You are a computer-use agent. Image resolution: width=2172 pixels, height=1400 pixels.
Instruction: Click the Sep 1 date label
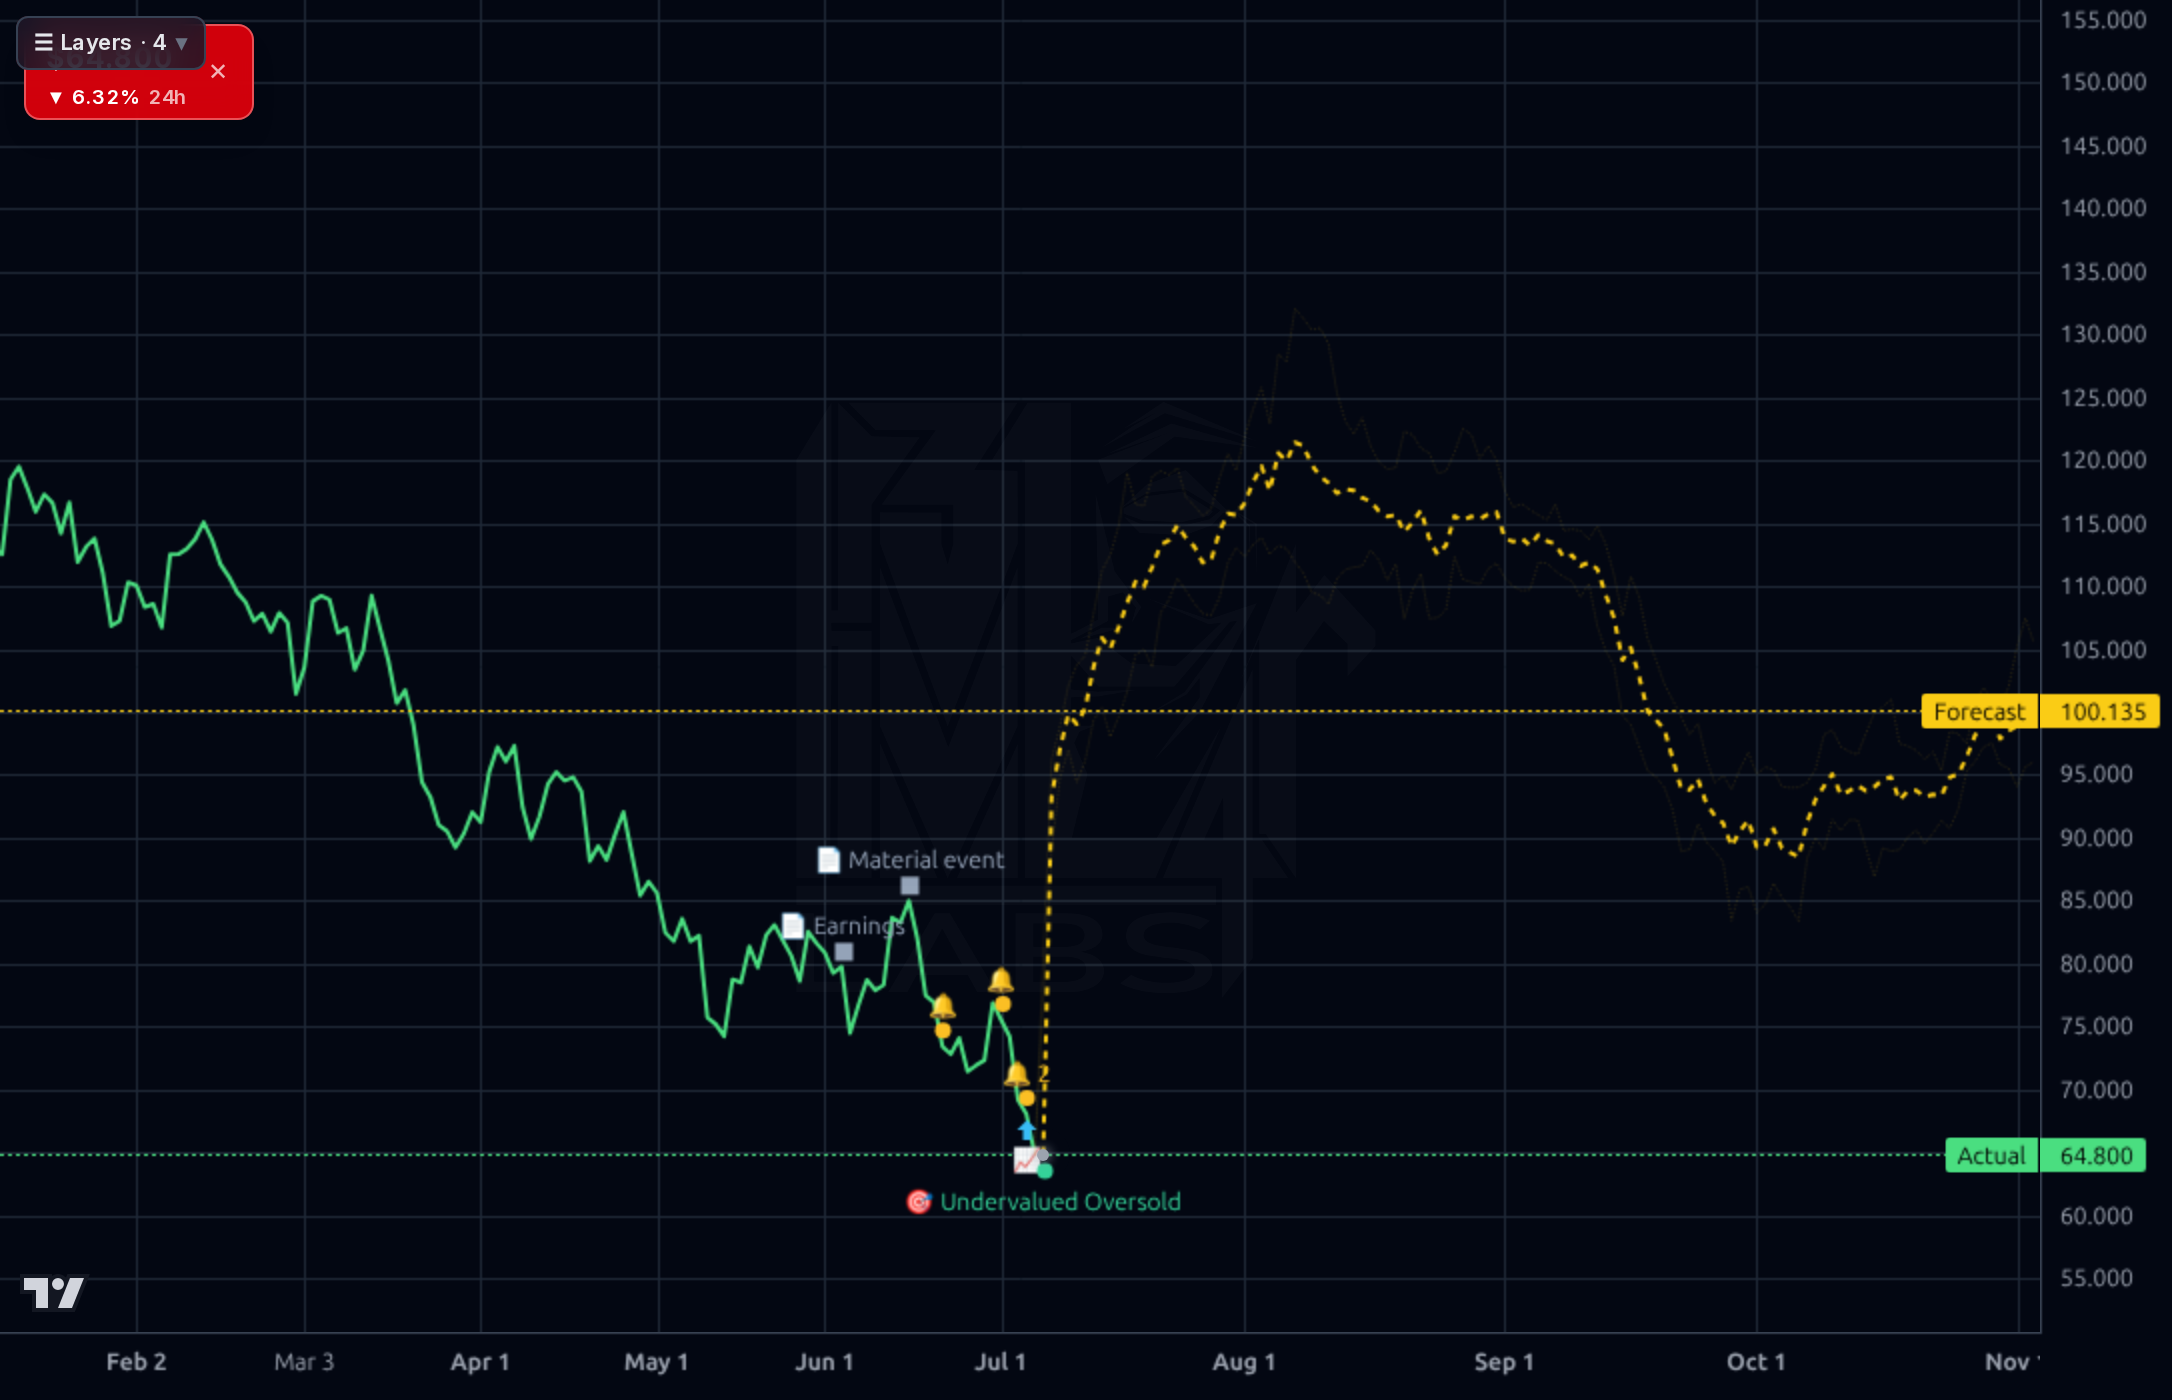[1504, 1362]
